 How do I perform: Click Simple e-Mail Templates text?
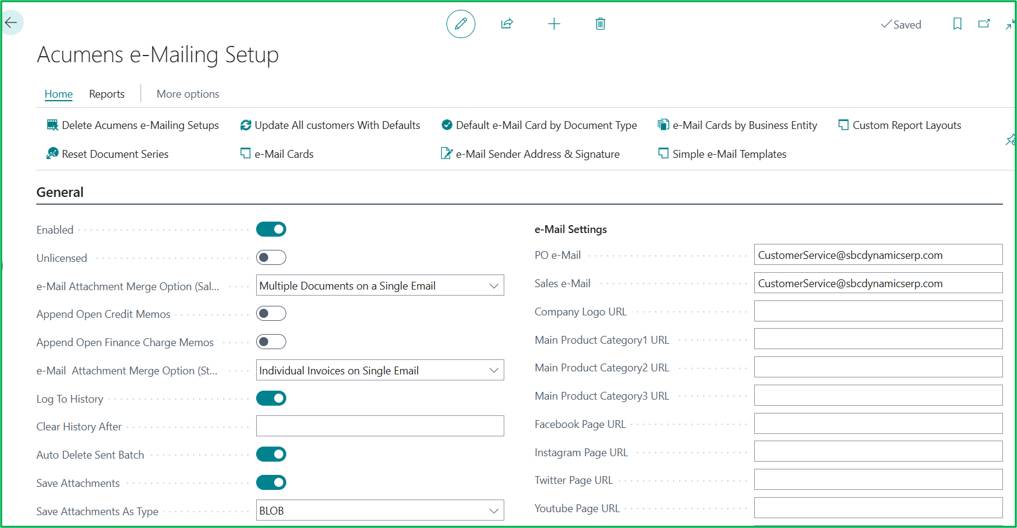(729, 154)
